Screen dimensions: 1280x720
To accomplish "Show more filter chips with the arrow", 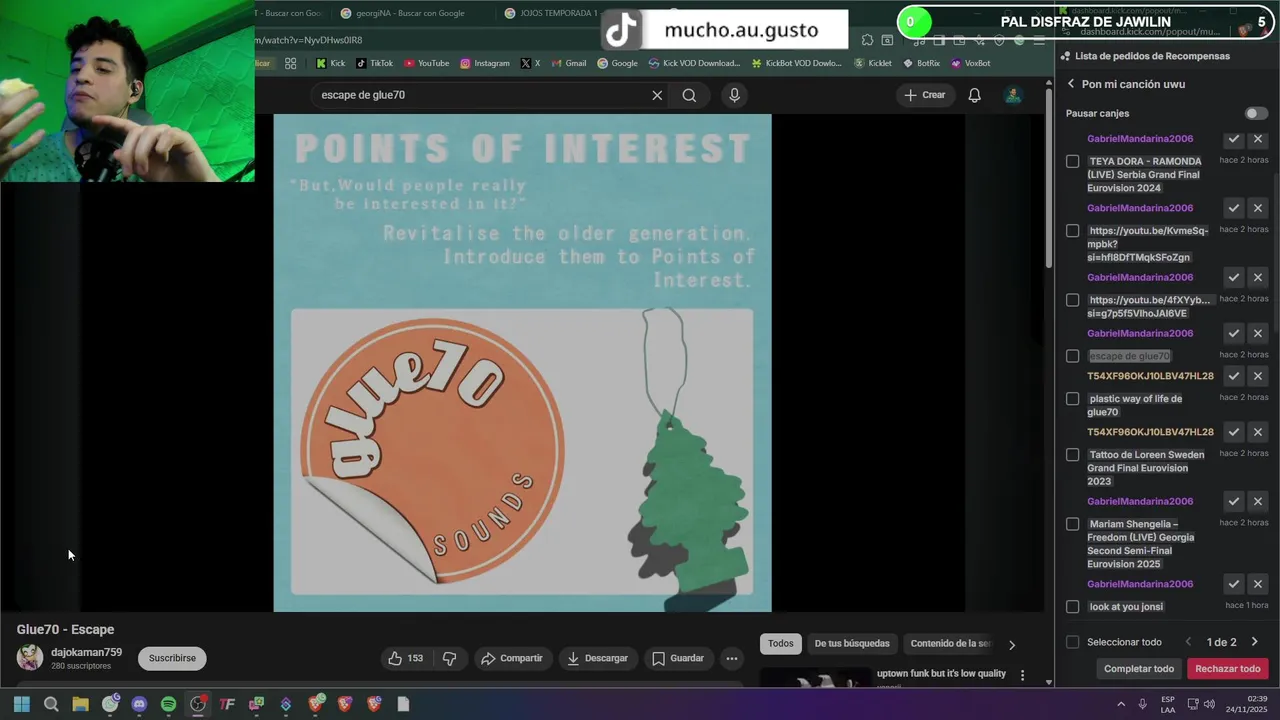I will point(1011,645).
